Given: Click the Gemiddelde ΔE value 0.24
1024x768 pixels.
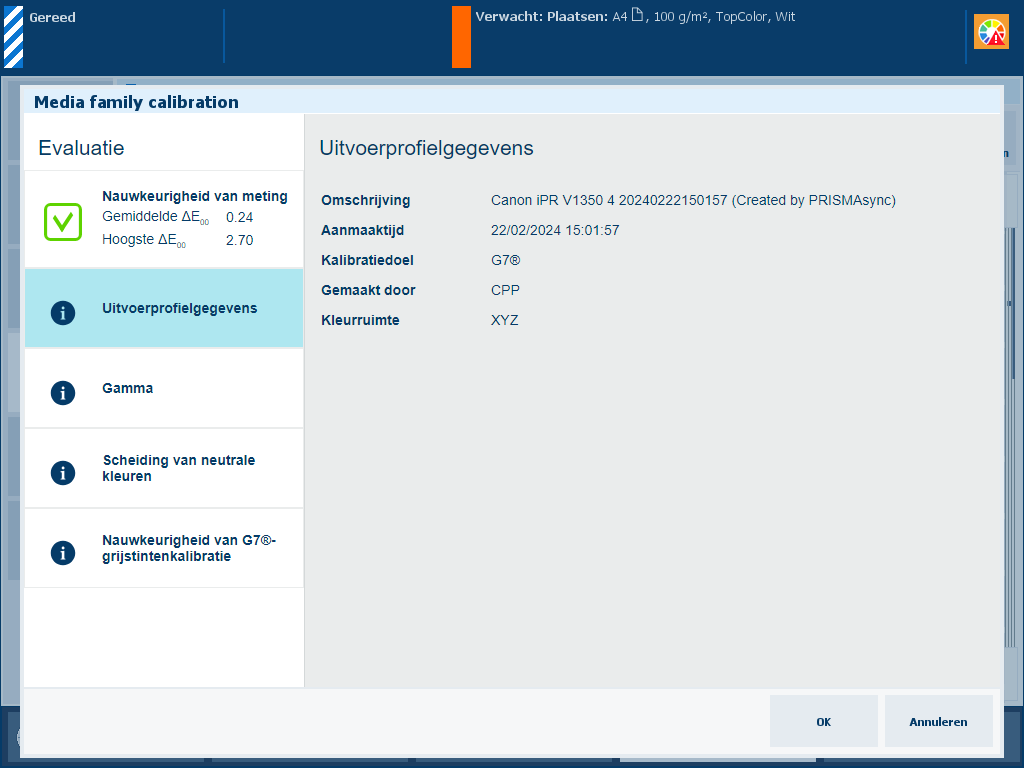Looking at the screenshot, I should coord(240,217).
